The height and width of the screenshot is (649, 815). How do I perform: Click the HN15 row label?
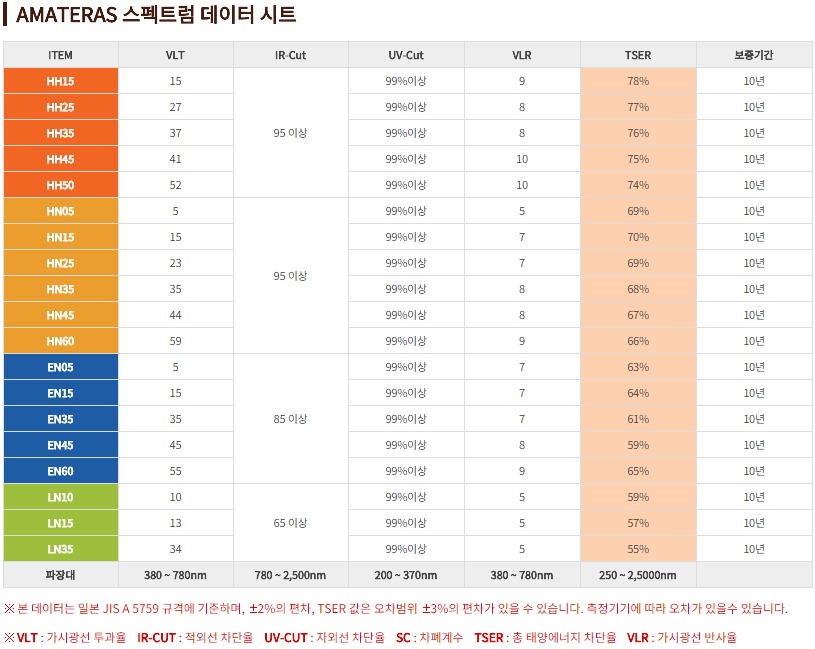coord(61,237)
